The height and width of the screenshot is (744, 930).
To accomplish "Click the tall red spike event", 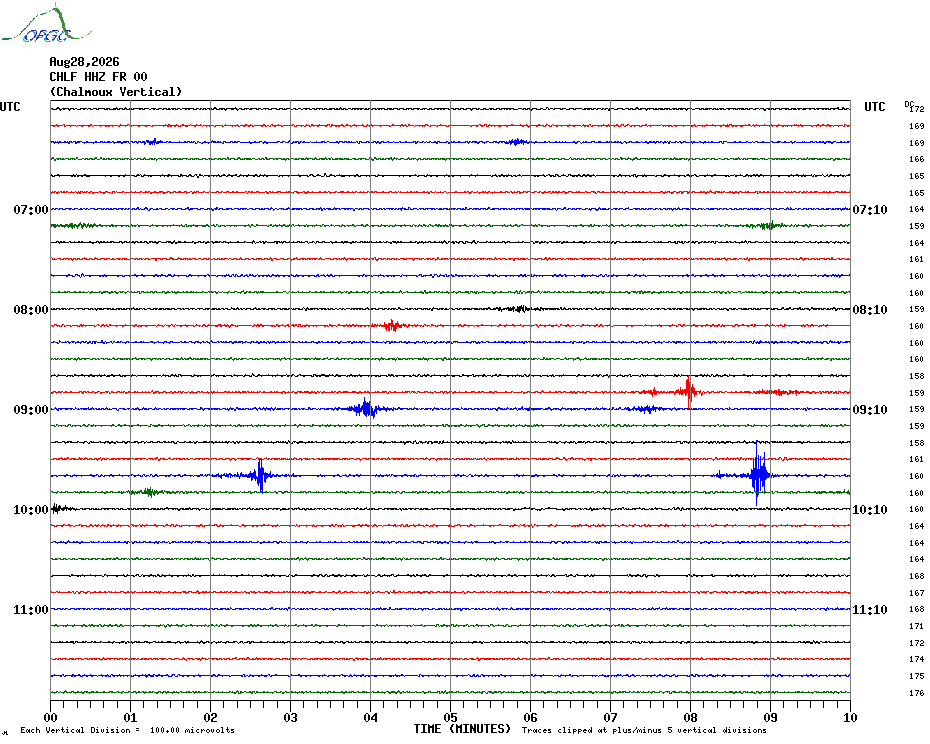I will [688, 392].
